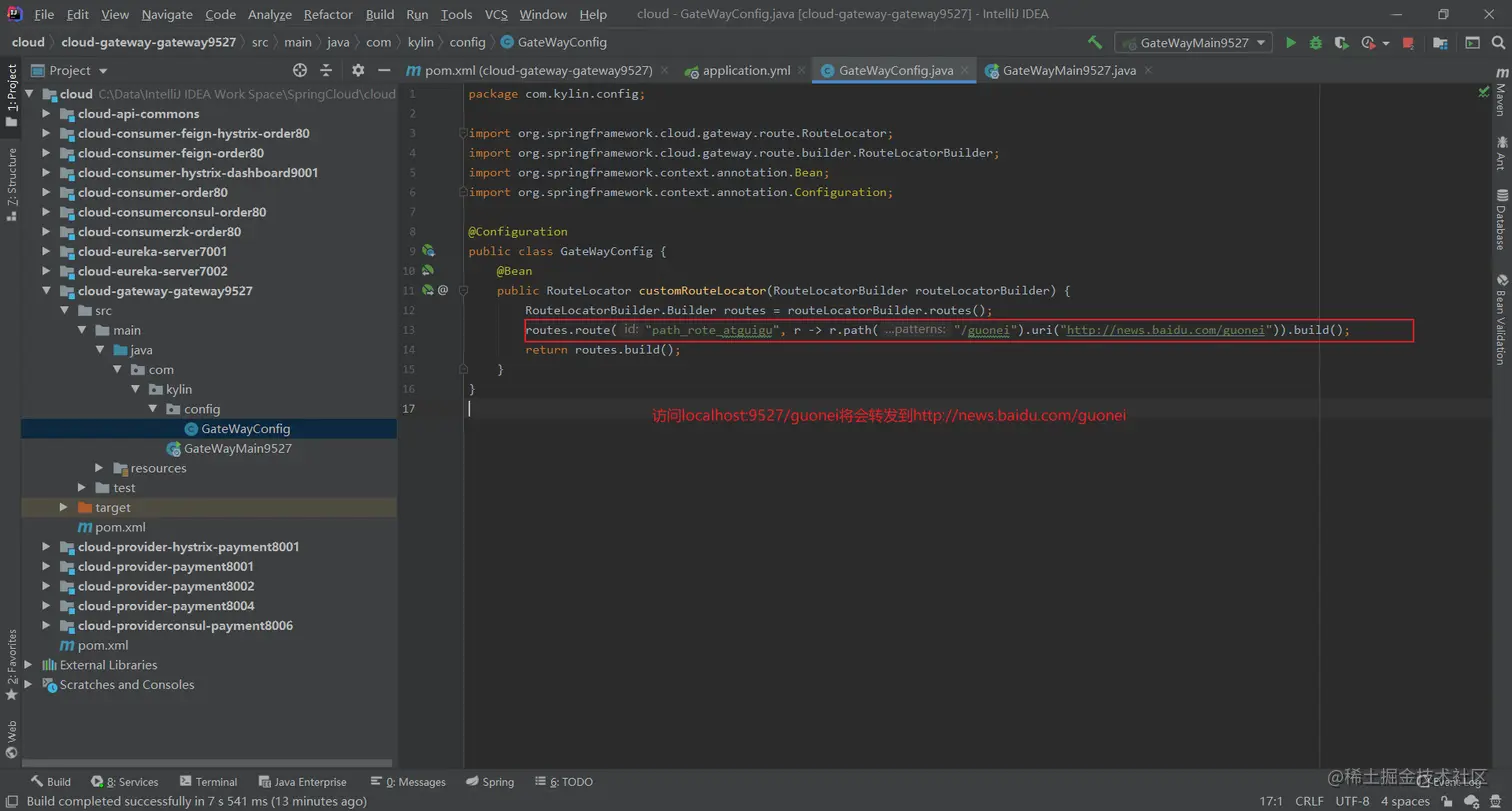Expand the resources folder

click(x=99, y=468)
